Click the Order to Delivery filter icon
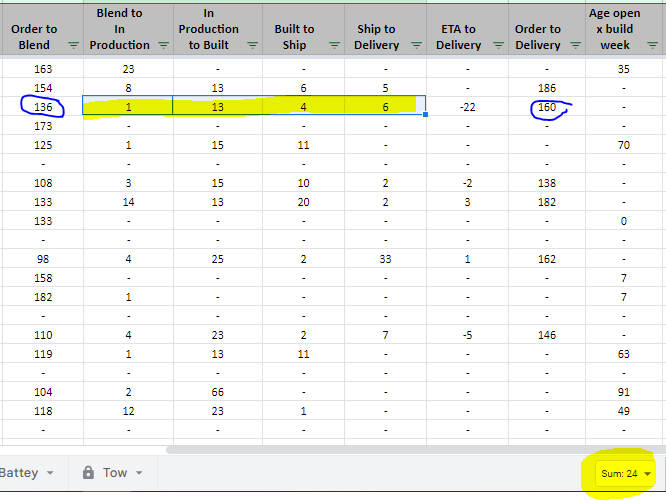The width and height of the screenshot is (666, 500). pyautogui.click(x=574, y=46)
